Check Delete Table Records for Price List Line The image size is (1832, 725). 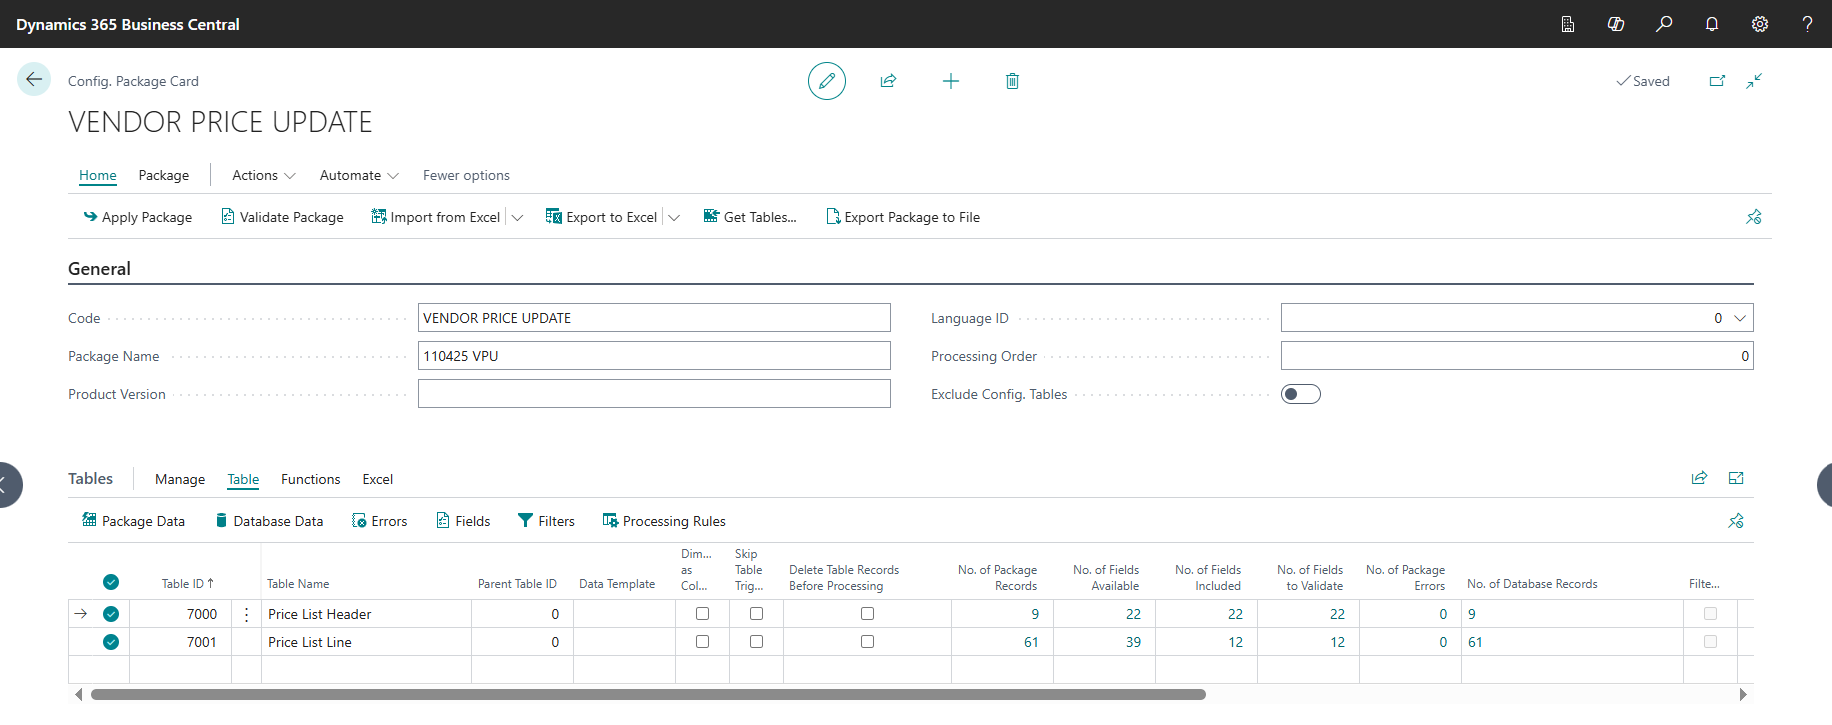pos(867,642)
